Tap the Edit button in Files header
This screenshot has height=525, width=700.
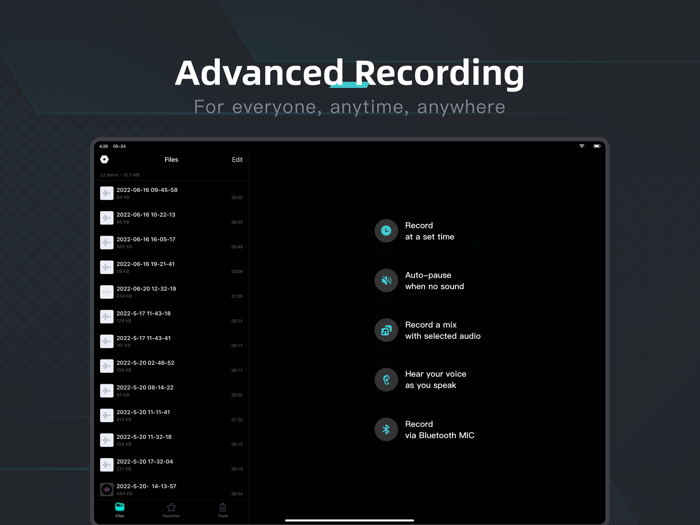pyautogui.click(x=237, y=159)
